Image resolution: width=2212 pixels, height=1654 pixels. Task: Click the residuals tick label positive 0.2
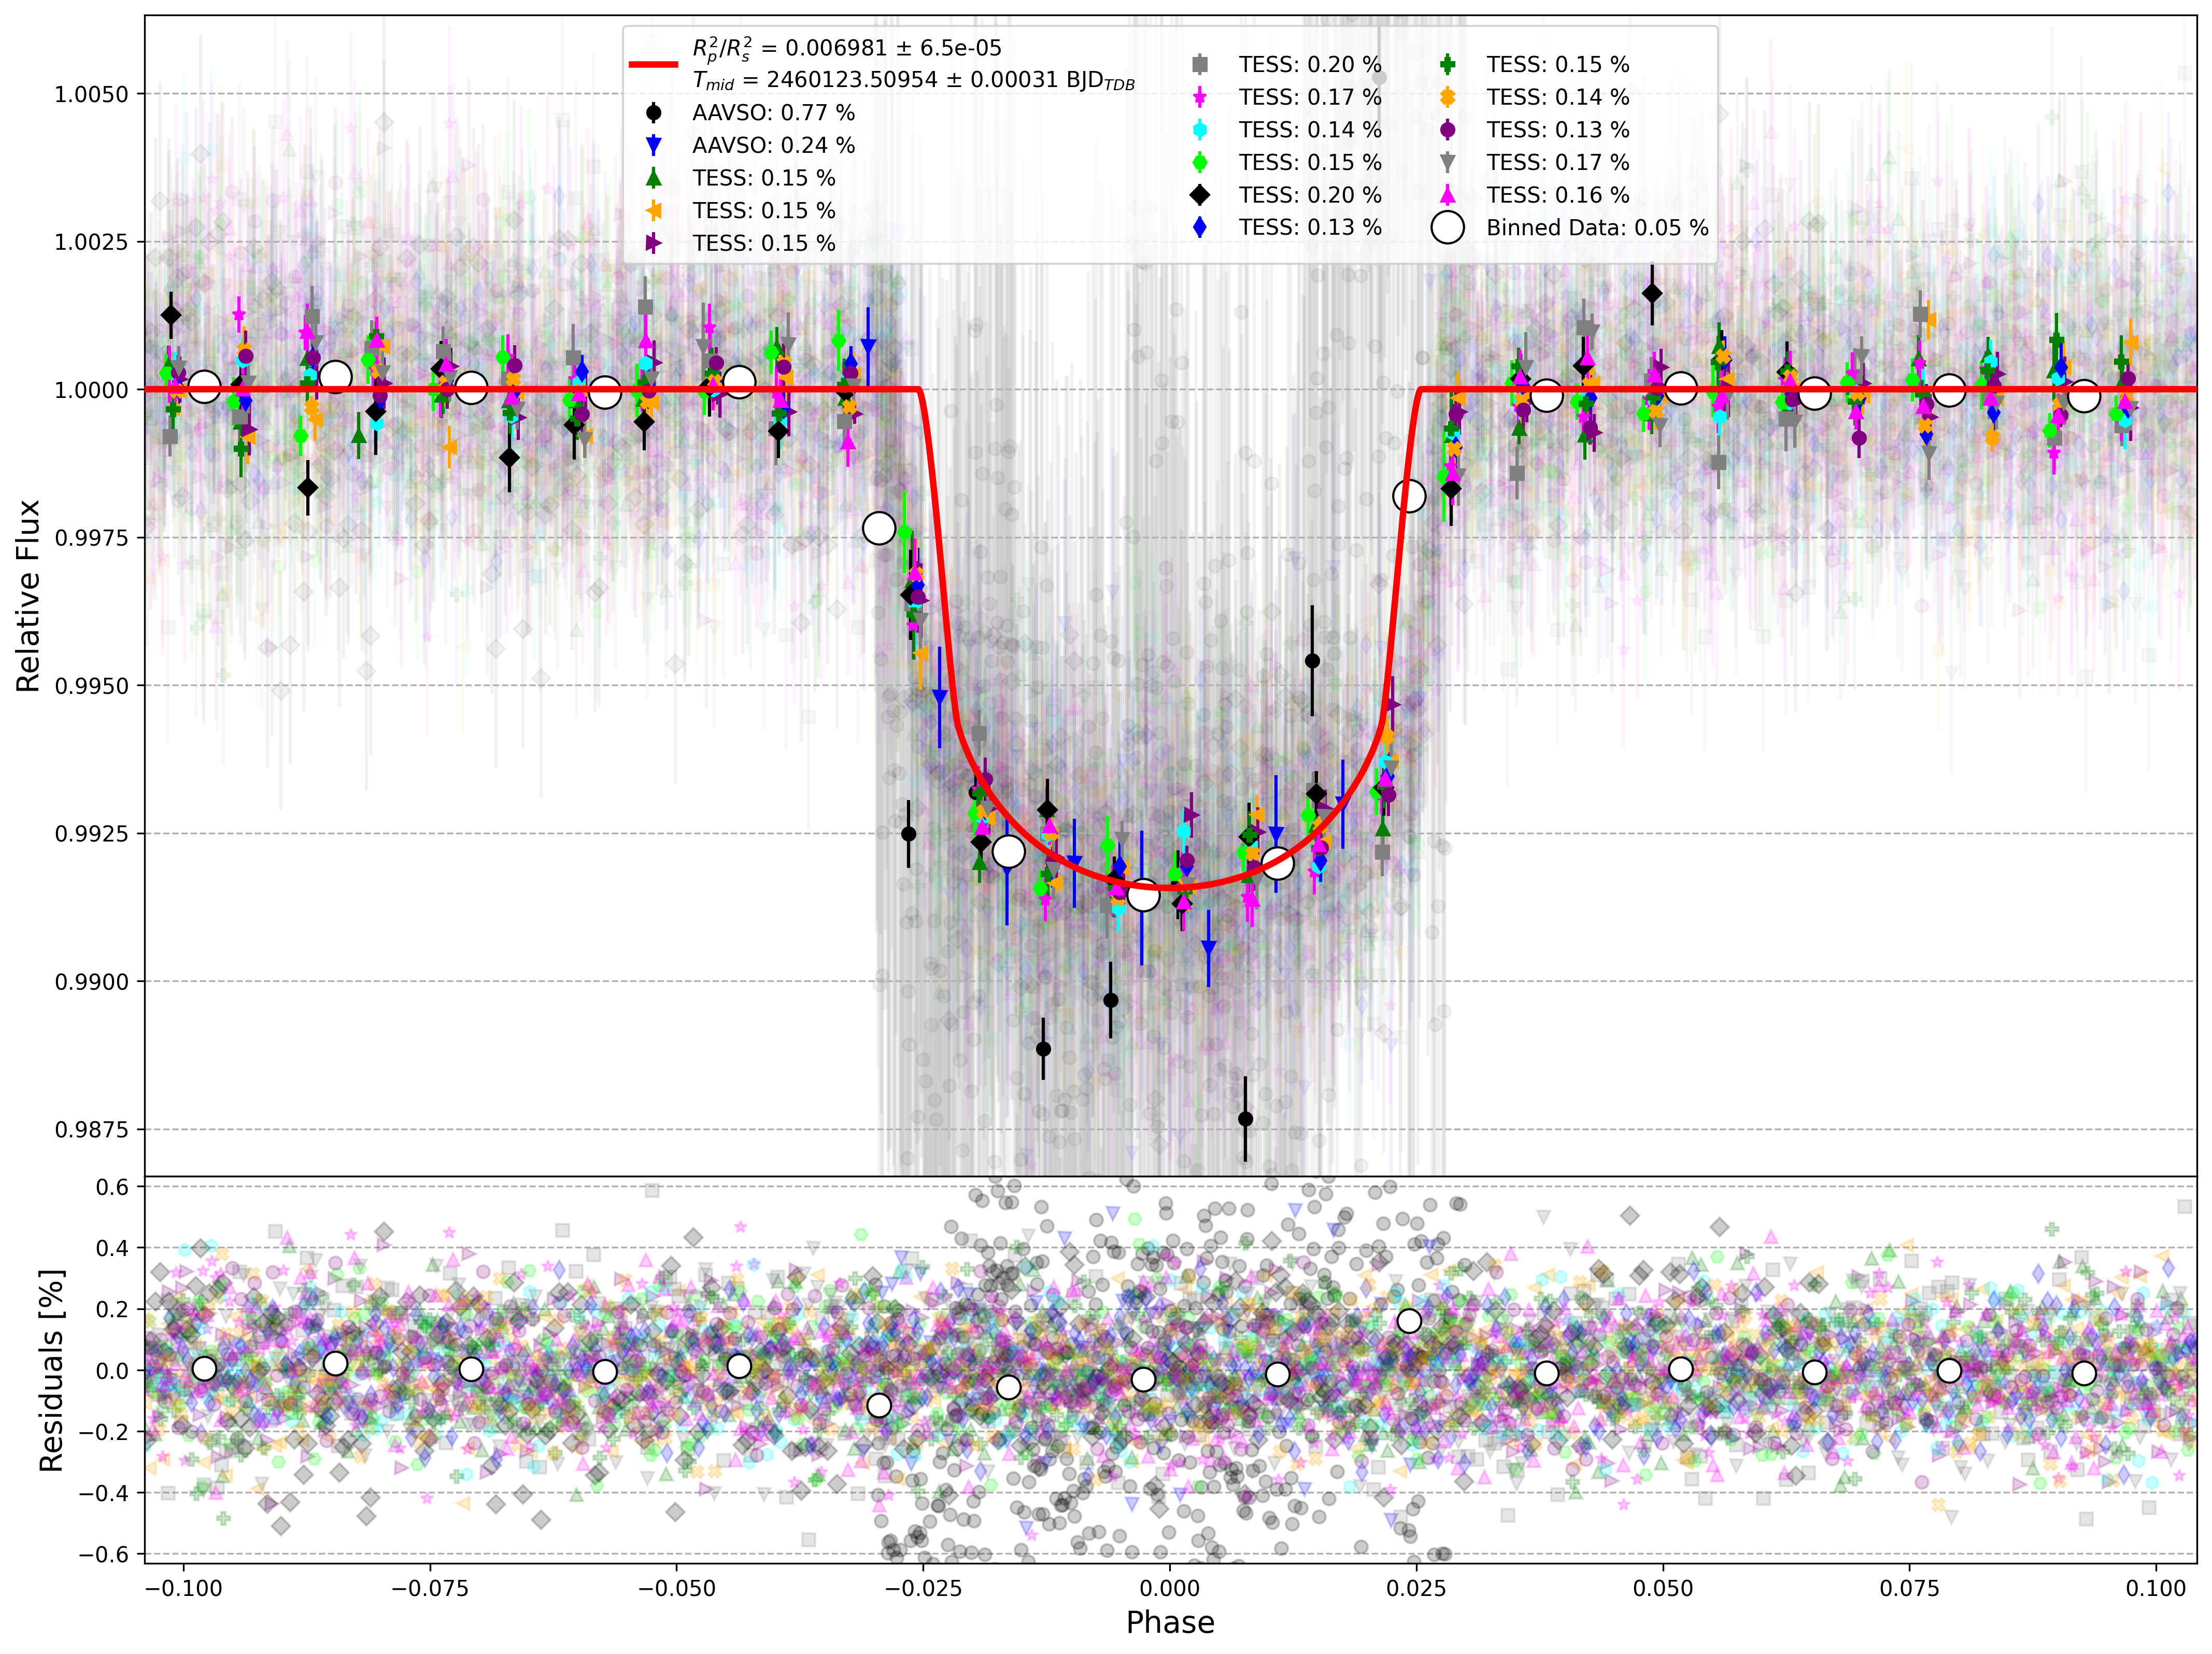[x=112, y=1310]
